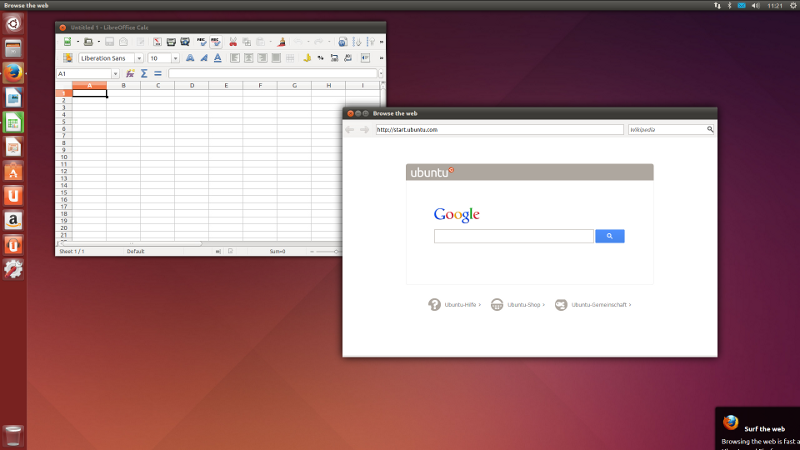The image size is (800, 450).
Task: Expand the Name Box cell reference dropdown
Action: click(116, 74)
